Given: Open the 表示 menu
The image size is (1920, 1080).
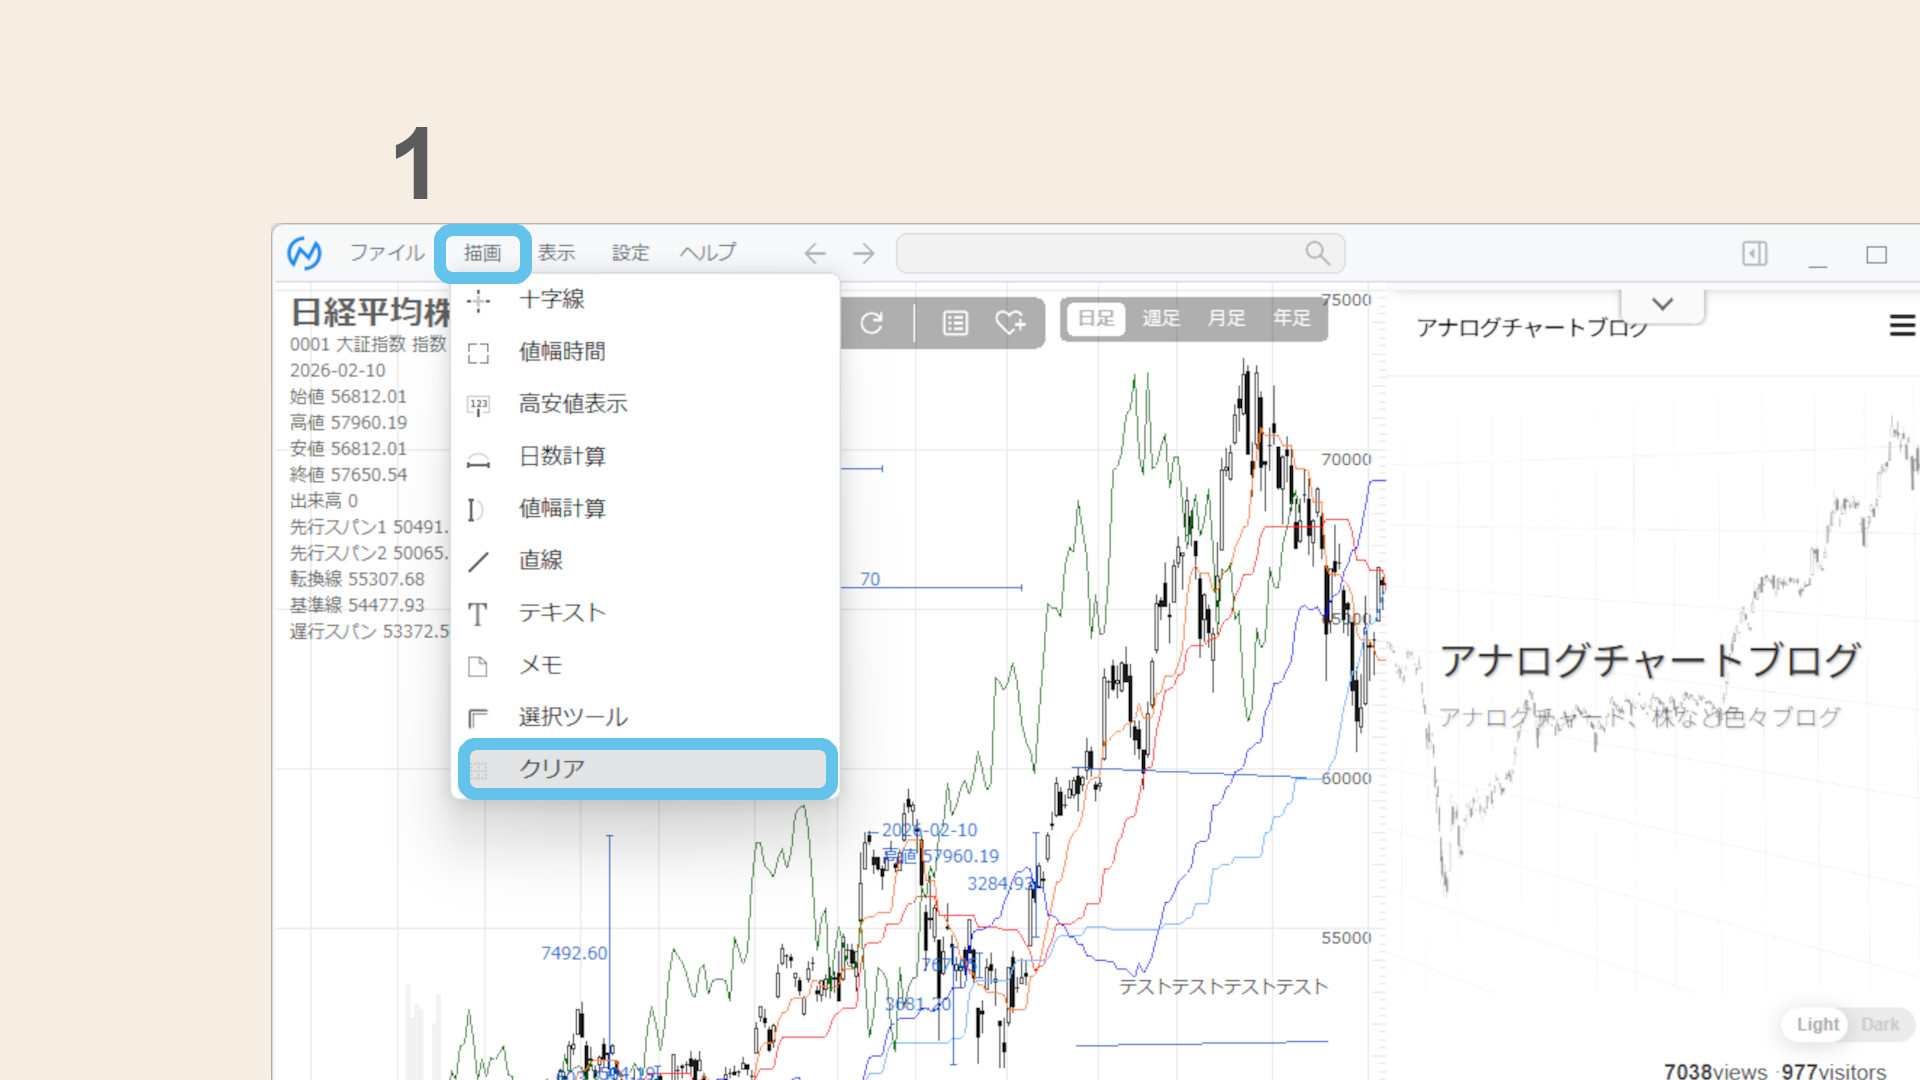Looking at the screenshot, I should click(557, 253).
